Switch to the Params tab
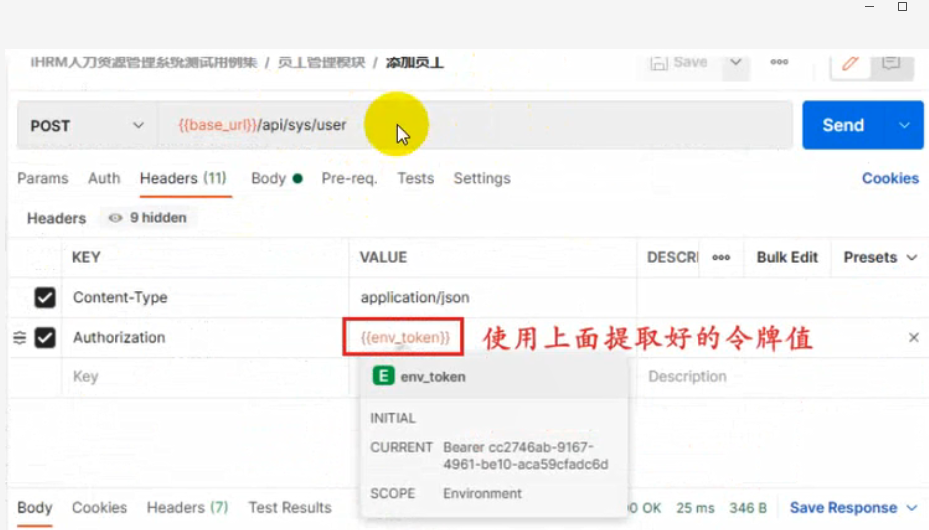Viewport: 929px width, 530px height. point(43,178)
